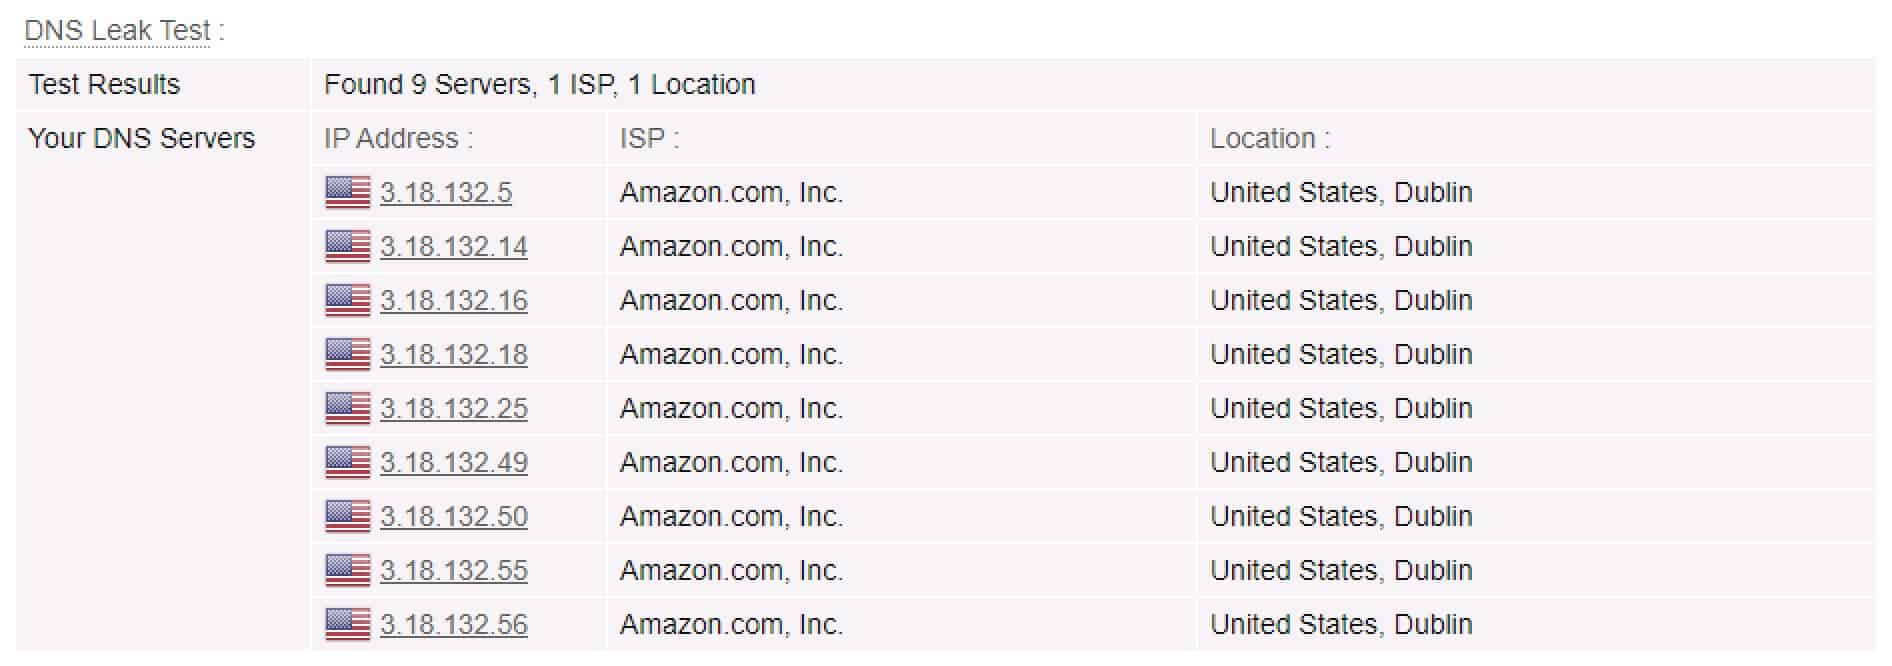This screenshot has height=666, width=1892.
Task: Click the US flag icon beside 3.18.132.16
Action: (x=348, y=300)
